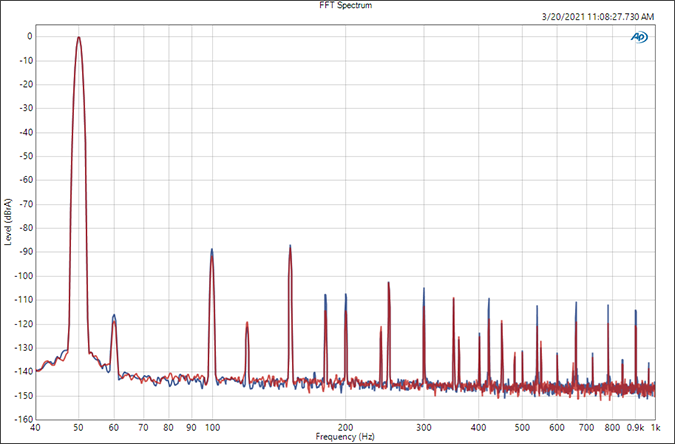Viewport: 675px width, 444px height.
Task: Click the -140 level axis tick label
Action: [x=24, y=371]
